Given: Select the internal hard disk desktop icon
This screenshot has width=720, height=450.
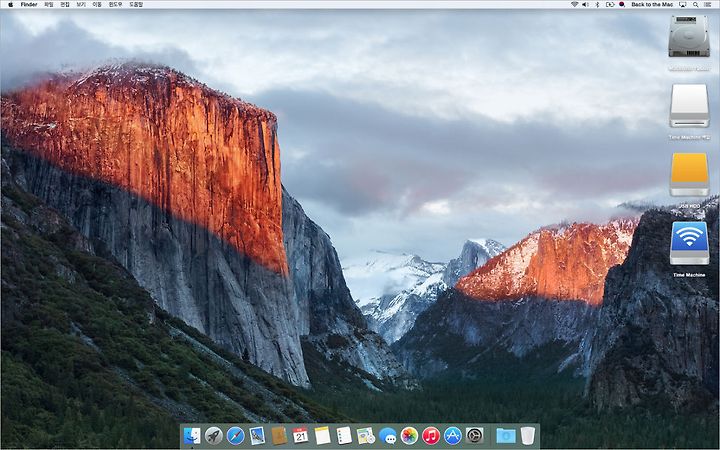Looking at the screenshot, I should click(689, 37).
